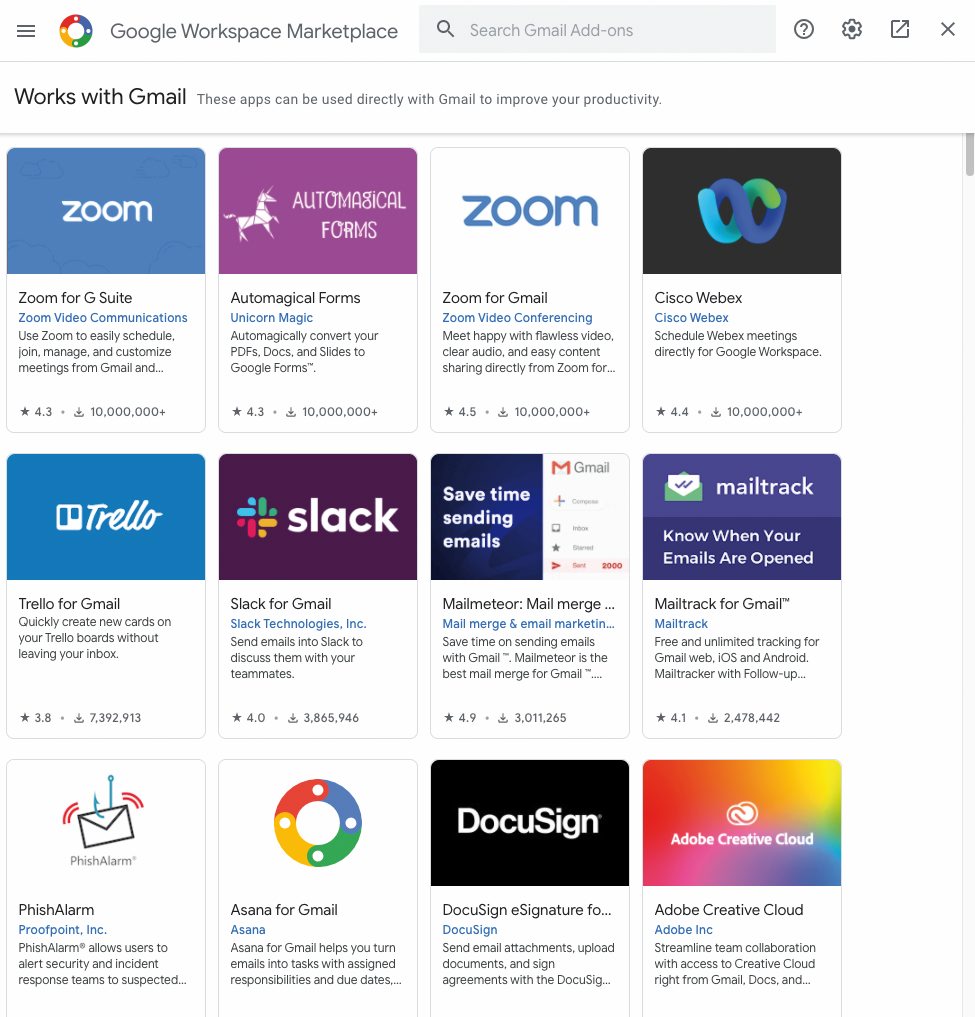Viewport: 975px width, 1017px height.
Task: Click the Zoom Video Conferencing developer link
Action: (517, 318)
